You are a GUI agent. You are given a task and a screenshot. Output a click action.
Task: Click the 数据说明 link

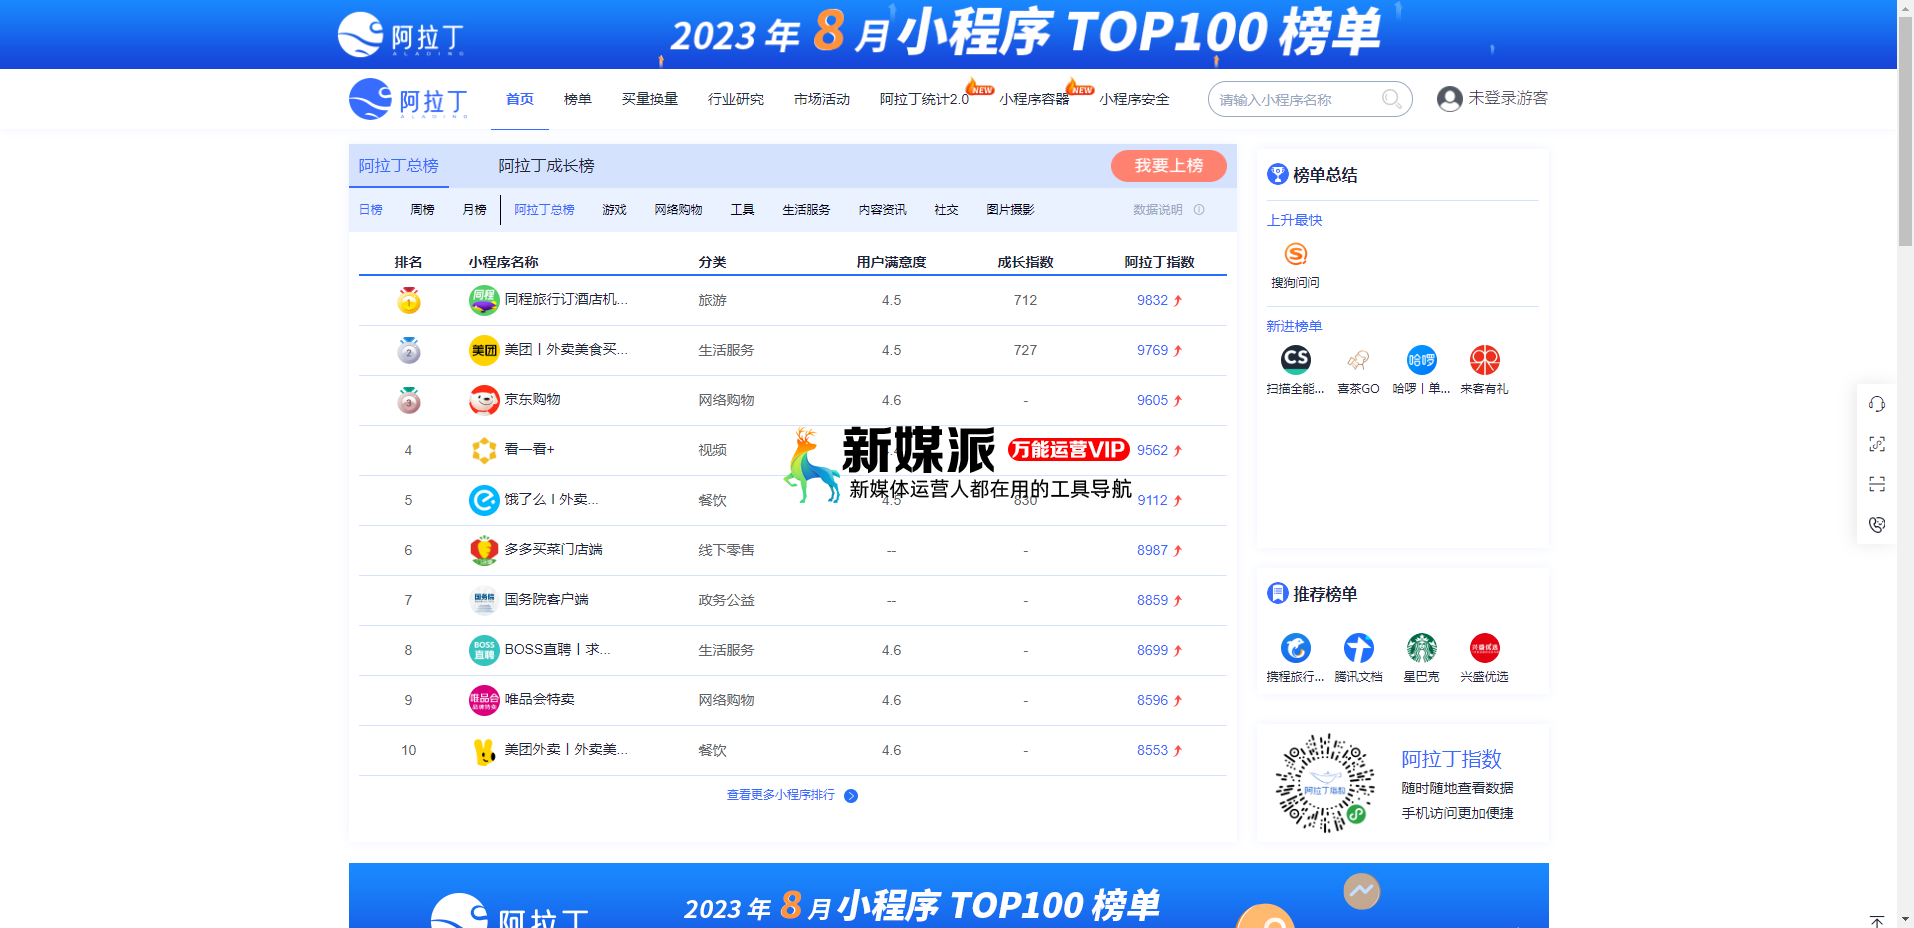click(1158, 210)
